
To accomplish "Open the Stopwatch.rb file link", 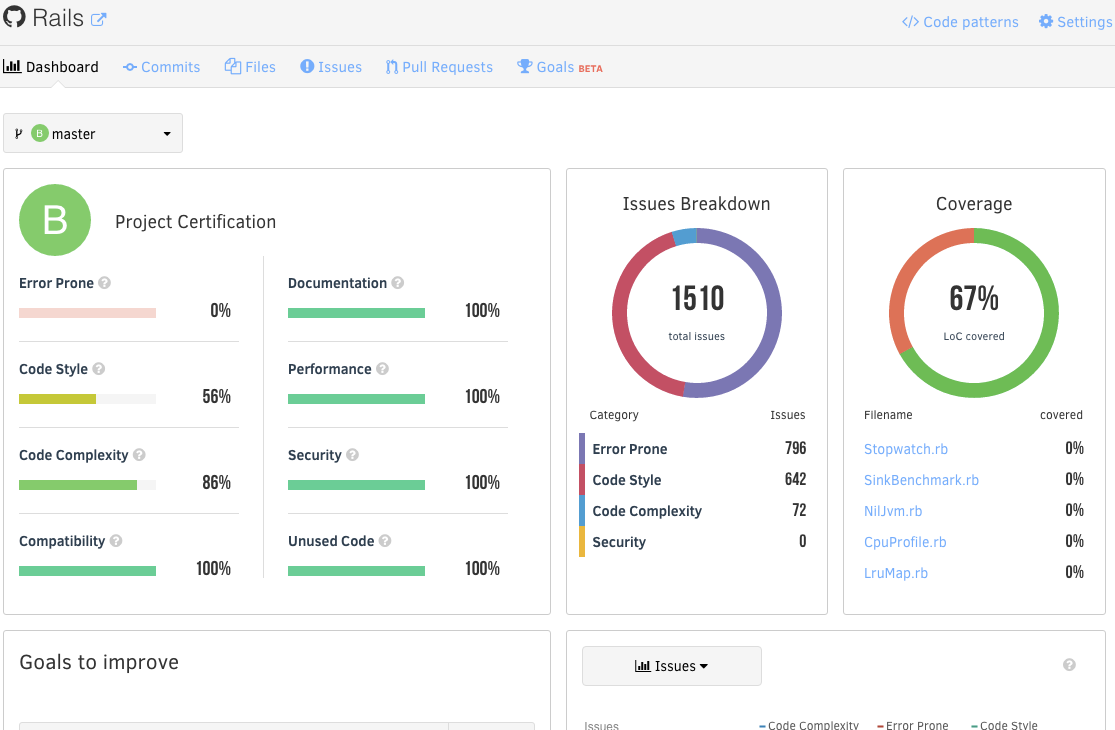I will [906, 449].
